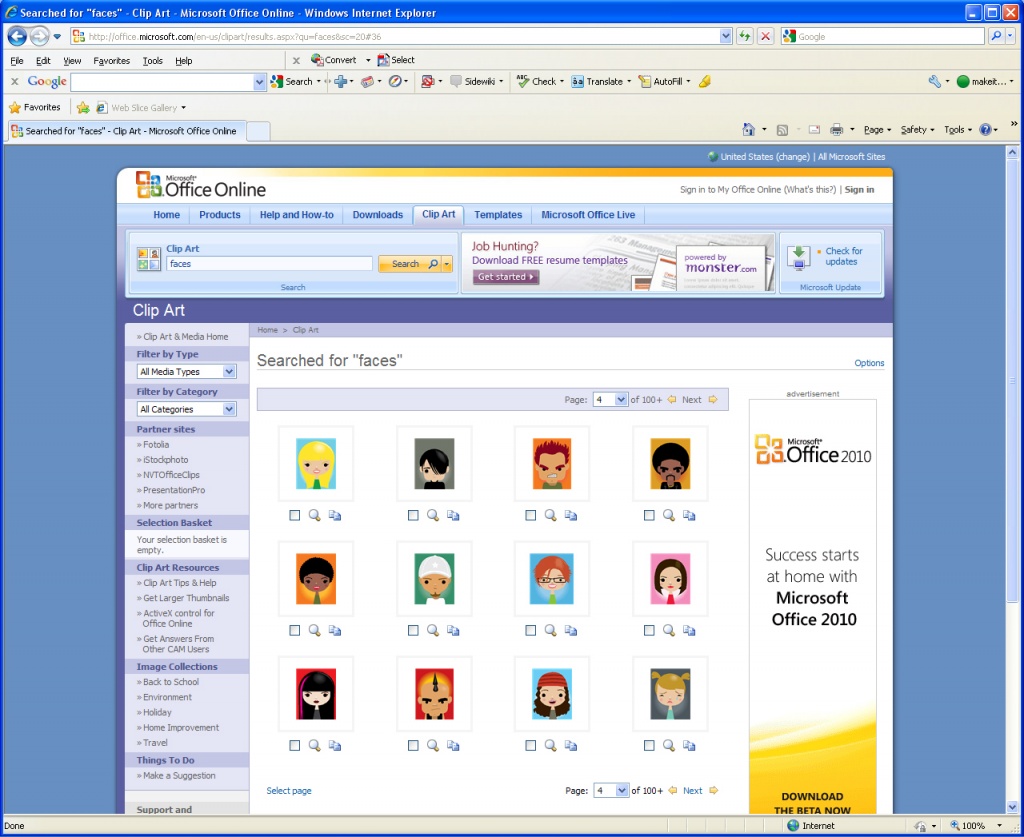Image resolution: width=1024 pixels, height=837 pixels.
Task: Check the box under long black hair face
Action: (295, 745)
